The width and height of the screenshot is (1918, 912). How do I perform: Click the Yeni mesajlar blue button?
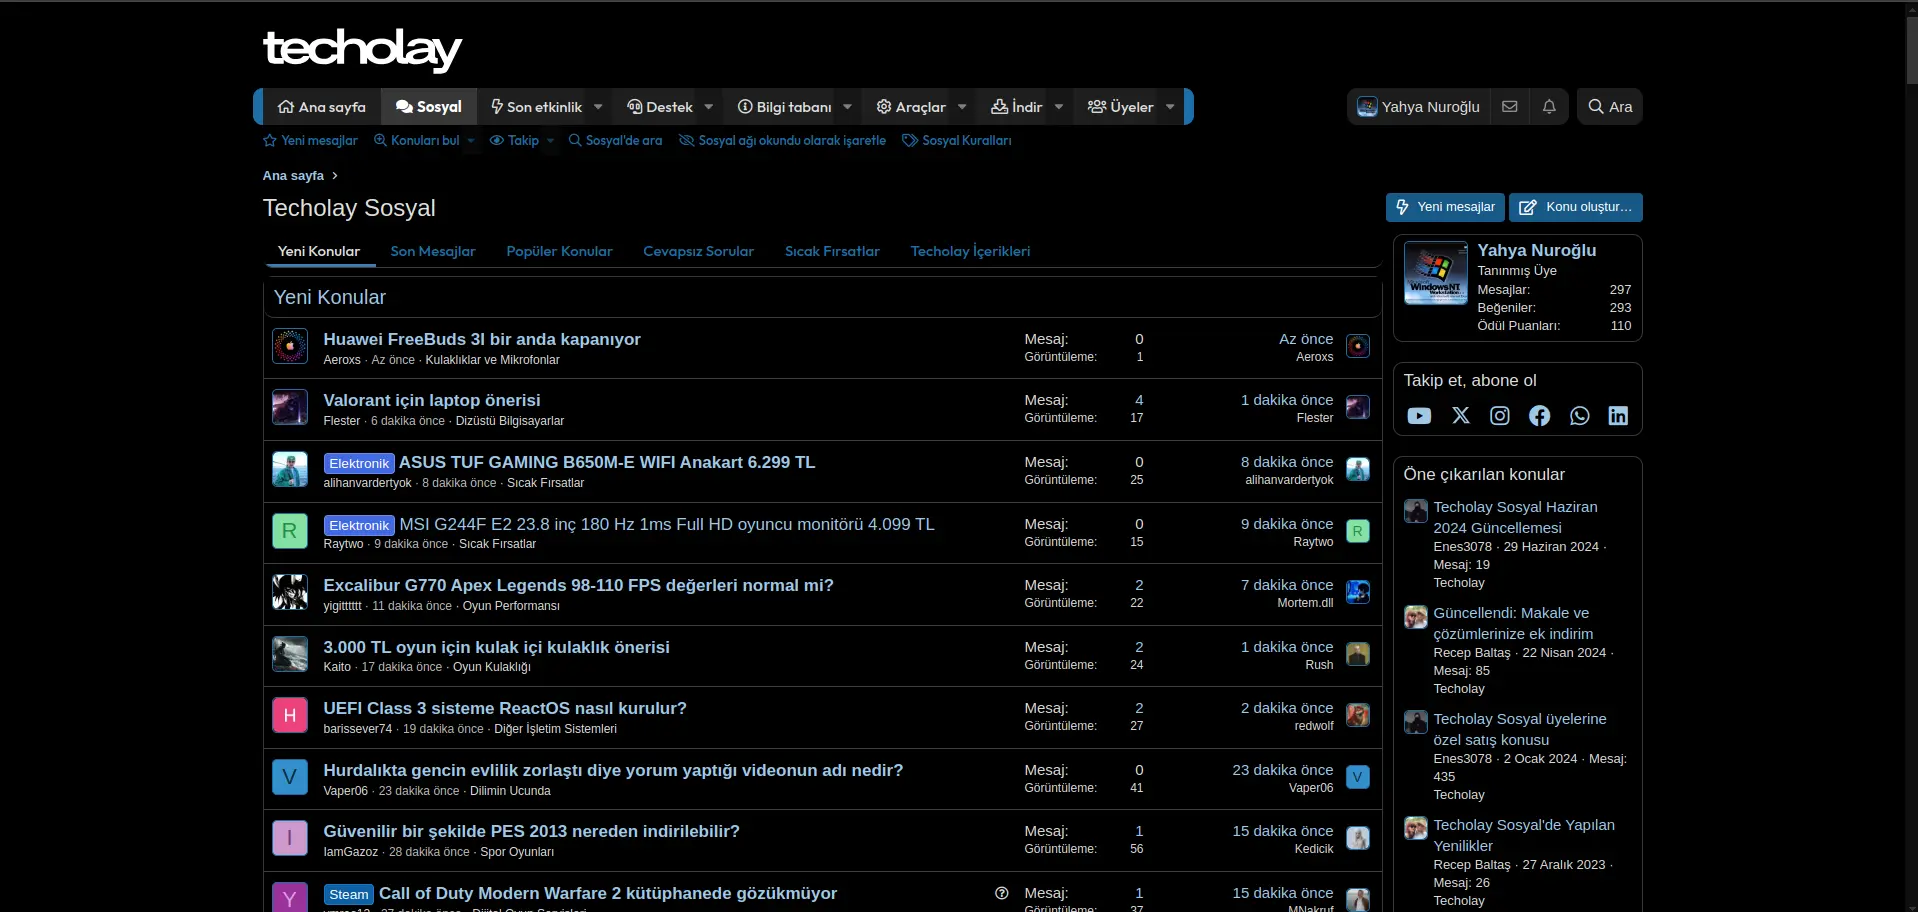[x=1446, y=207]
